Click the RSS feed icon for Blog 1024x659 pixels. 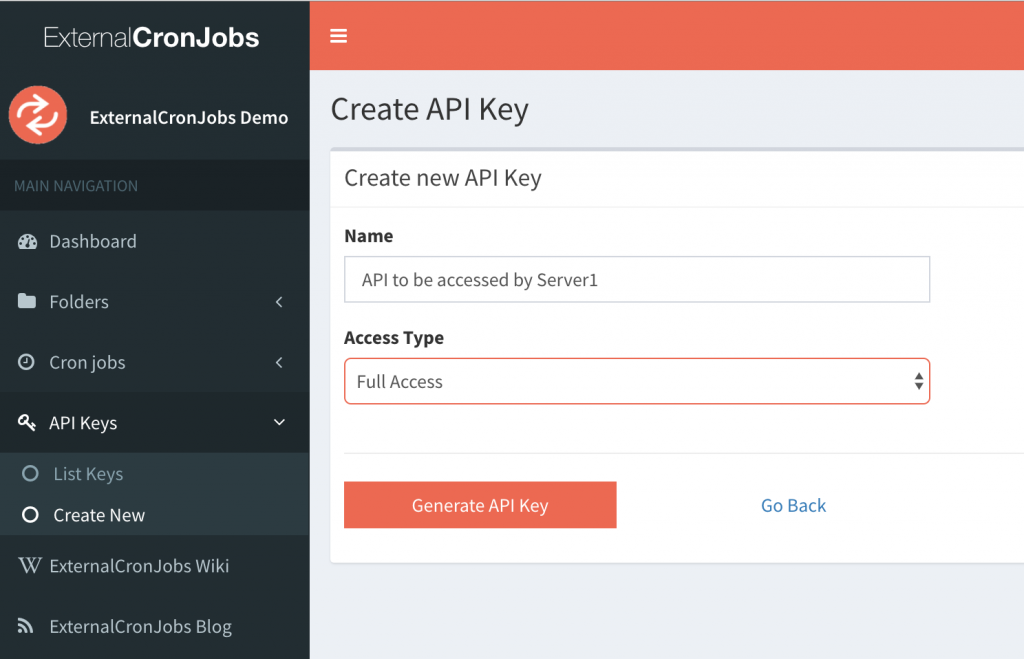point(25,626)
